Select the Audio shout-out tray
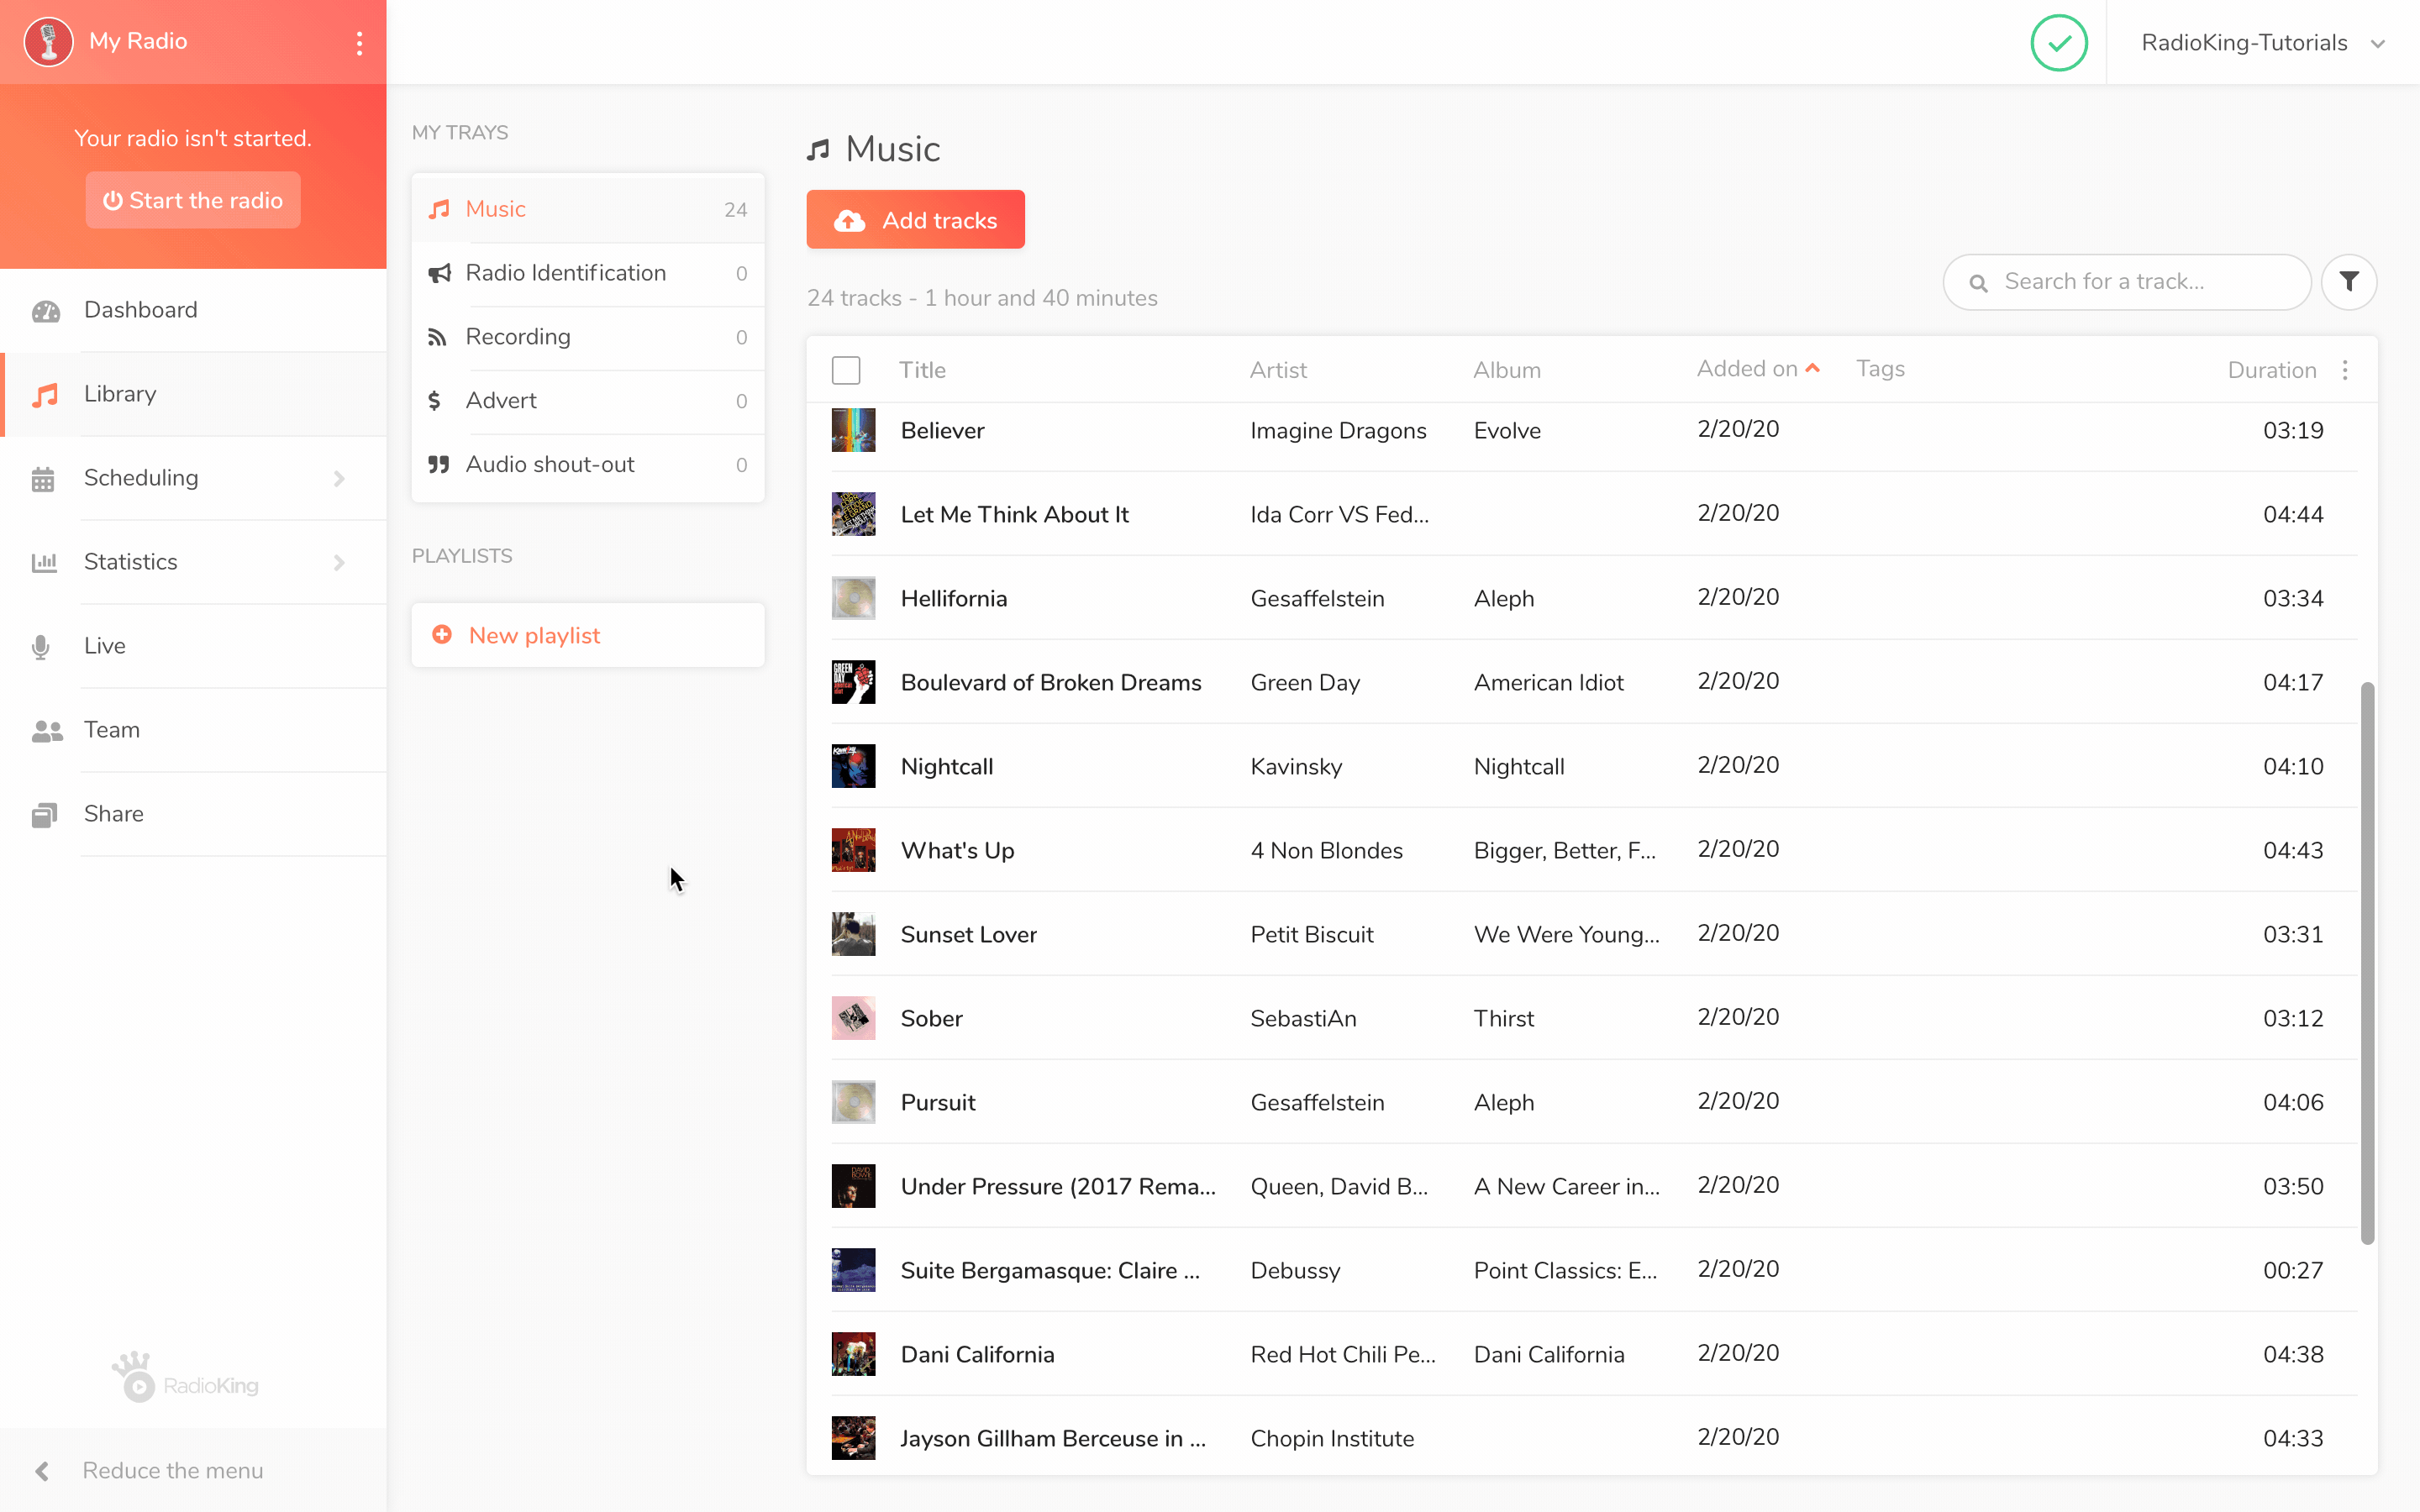Screen dimensions: 2420x1512 pyautogui.click(x=588, y=465)
